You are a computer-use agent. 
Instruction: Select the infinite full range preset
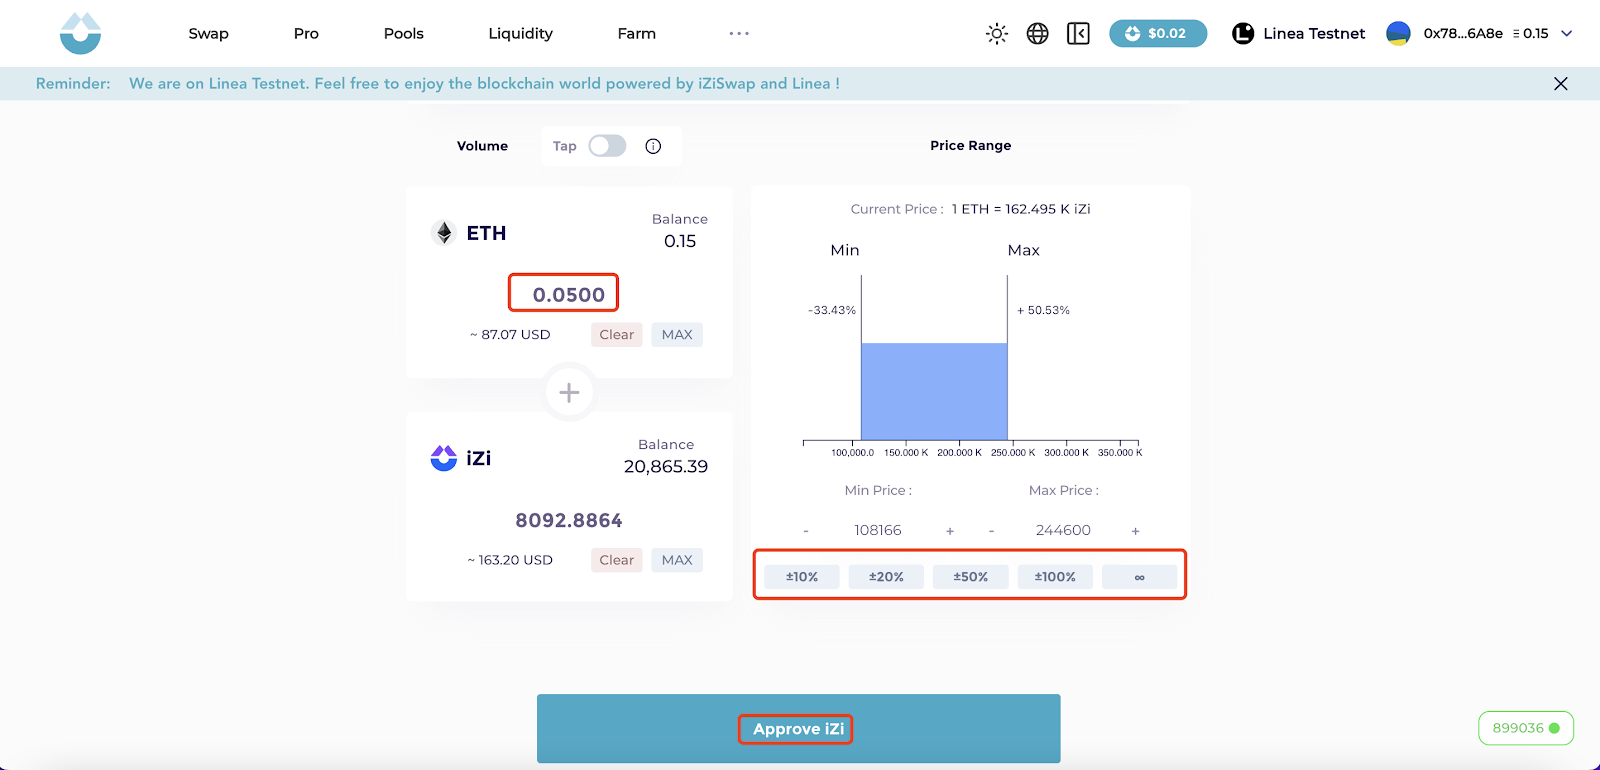(1139, 577)
